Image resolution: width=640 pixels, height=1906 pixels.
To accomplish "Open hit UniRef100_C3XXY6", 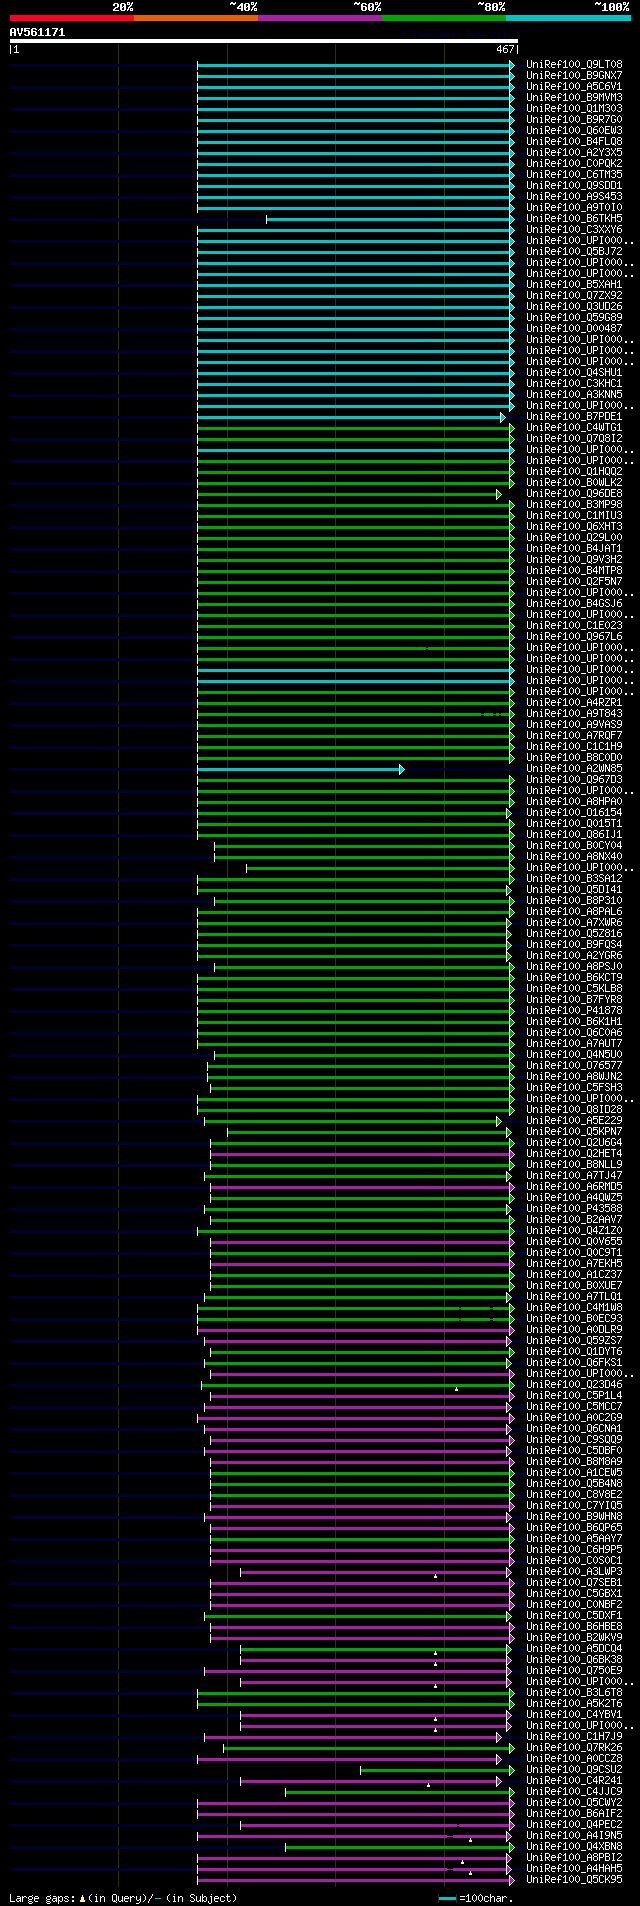I will click(x=574, y=229).
